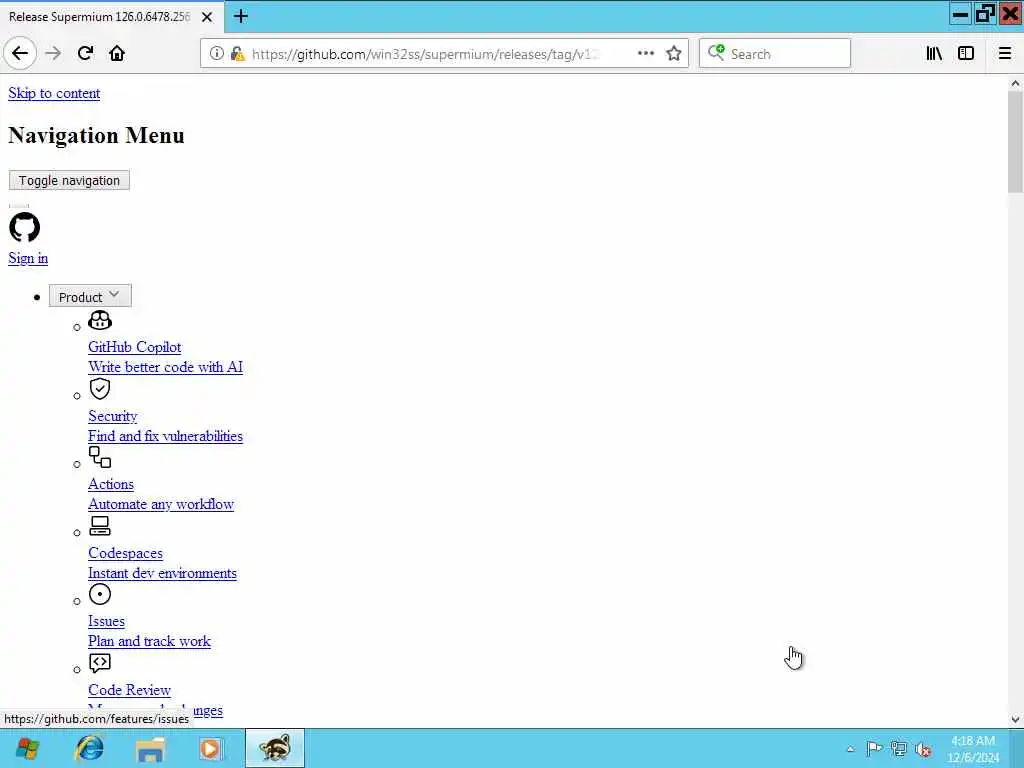Open Write better code with AI link
The image size is (1024, 768).
(x=165, y=367)
